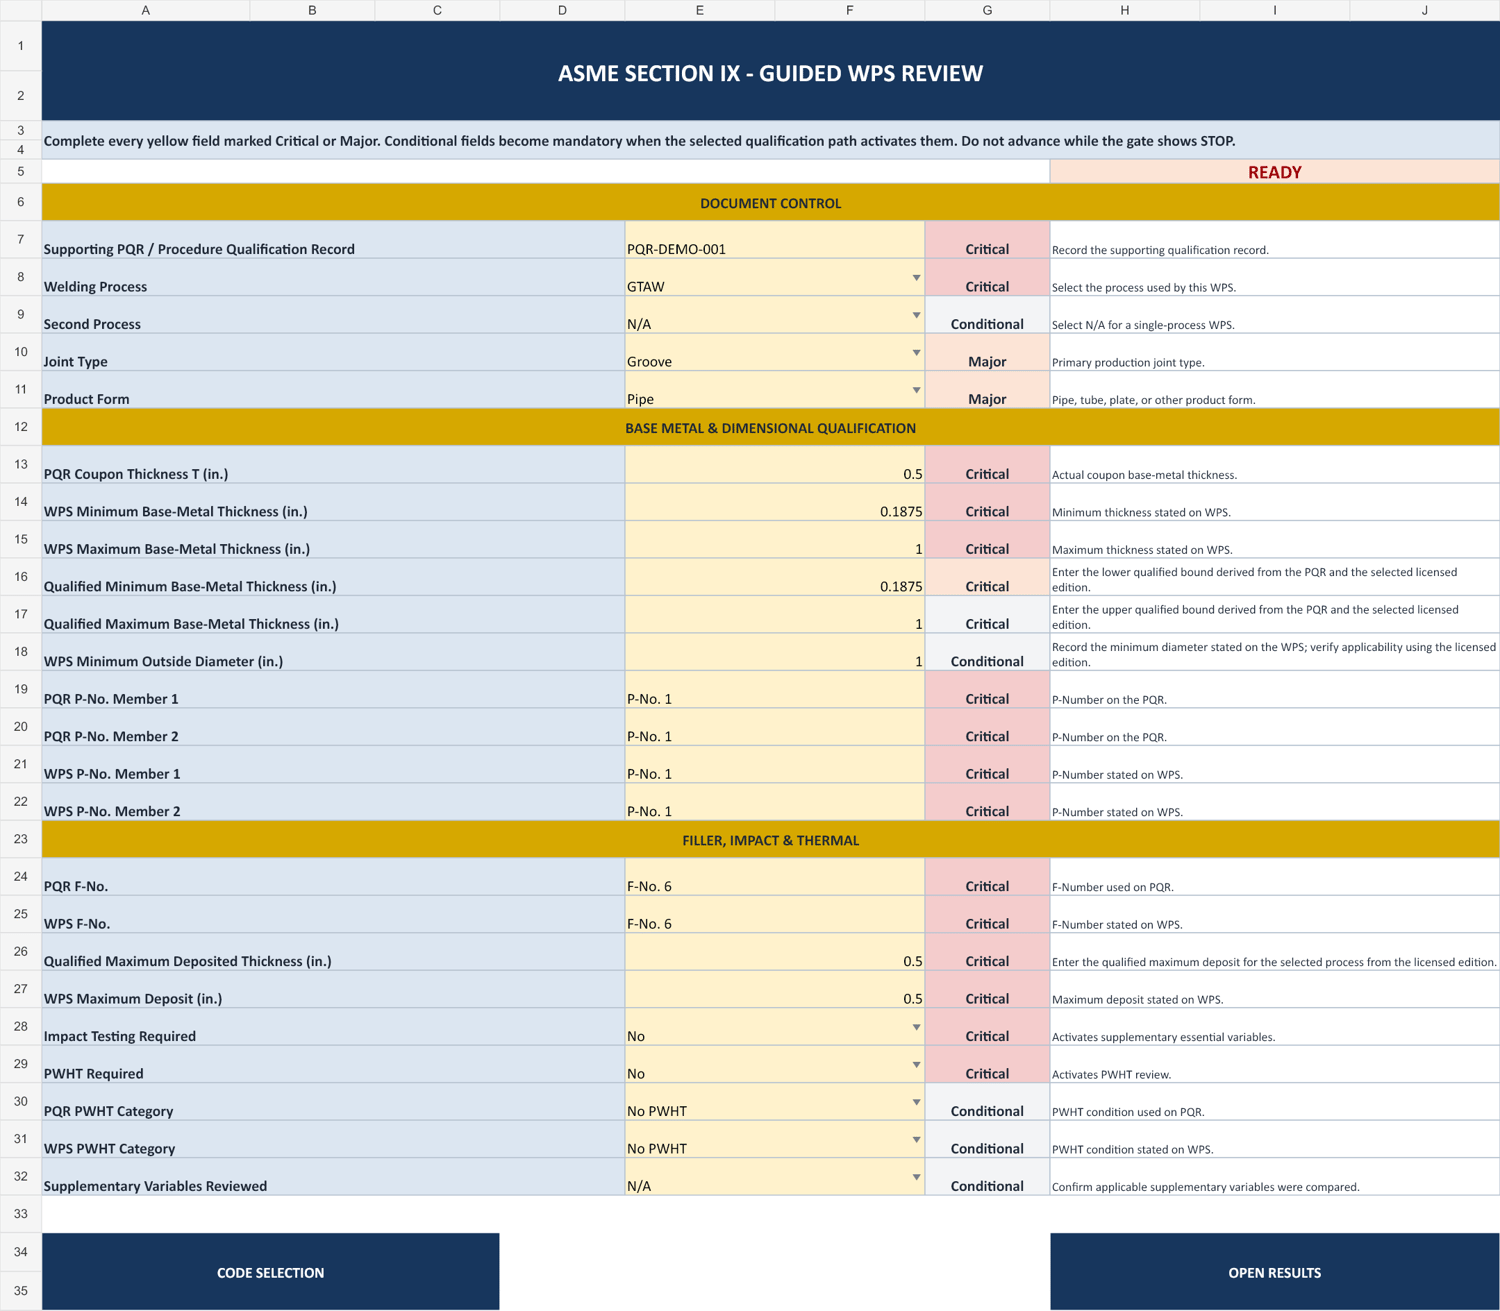Select the PQR F-No. value cell

pyautogui.click(x=775, y=877)
